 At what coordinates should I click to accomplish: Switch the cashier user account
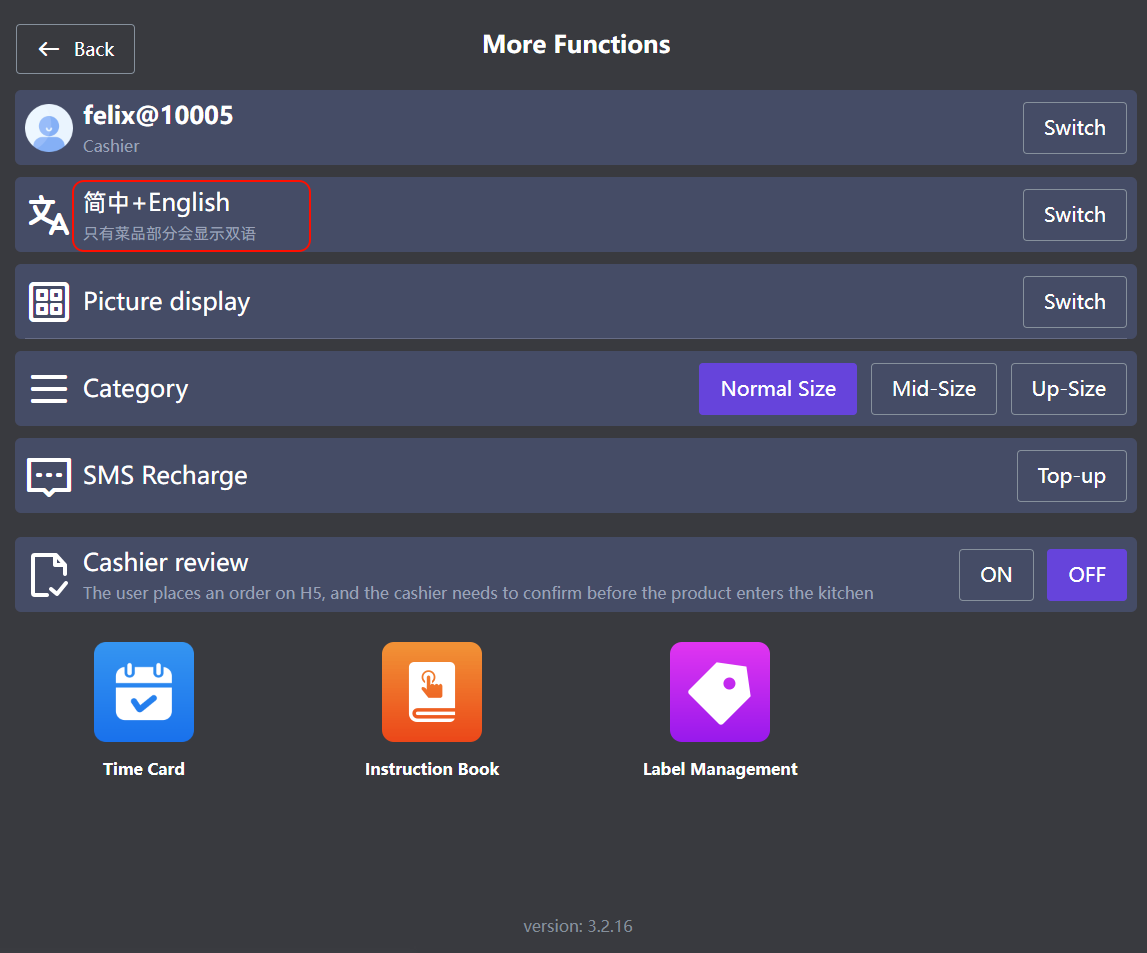[x=1074, y=128]
